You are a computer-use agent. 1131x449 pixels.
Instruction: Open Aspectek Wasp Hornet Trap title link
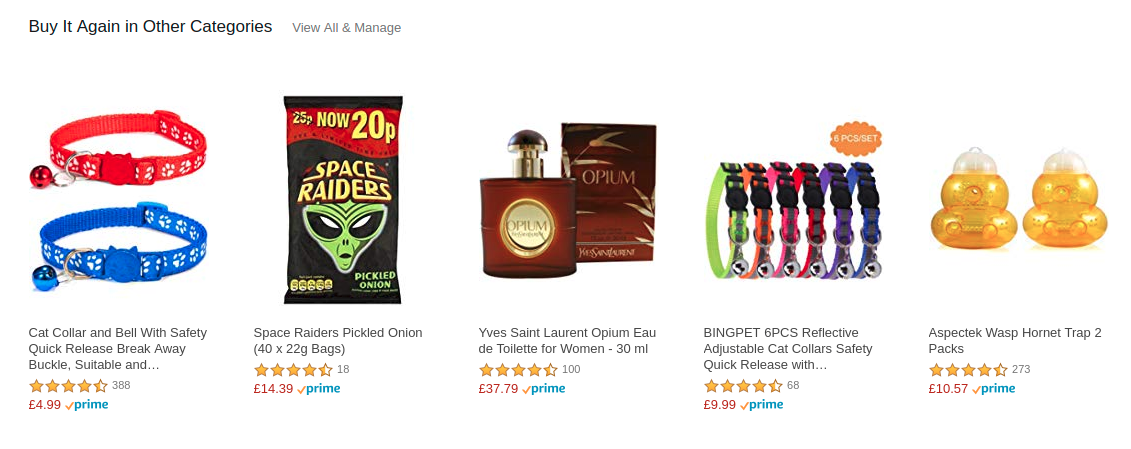pyautogui.click(x=1015, y=341)
